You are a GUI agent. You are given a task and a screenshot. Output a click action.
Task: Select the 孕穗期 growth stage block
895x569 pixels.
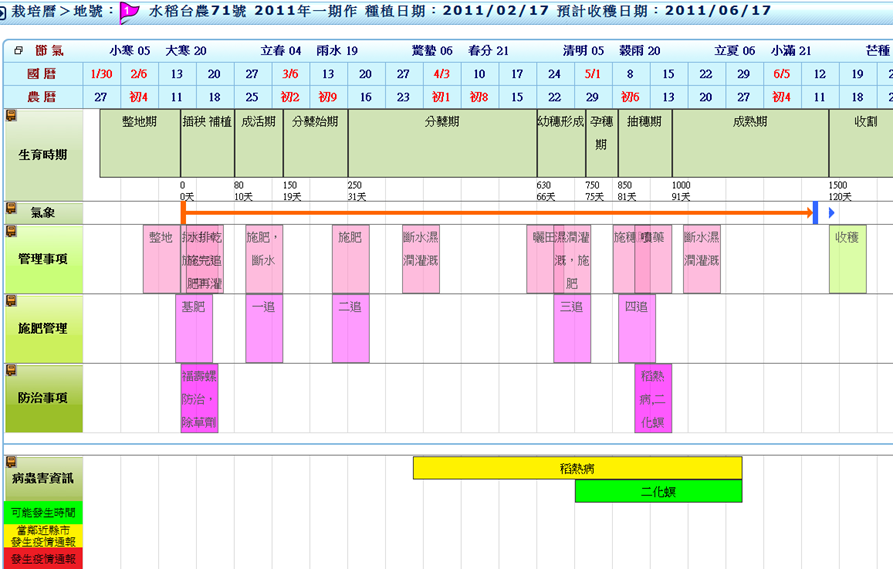coord(602,143)
